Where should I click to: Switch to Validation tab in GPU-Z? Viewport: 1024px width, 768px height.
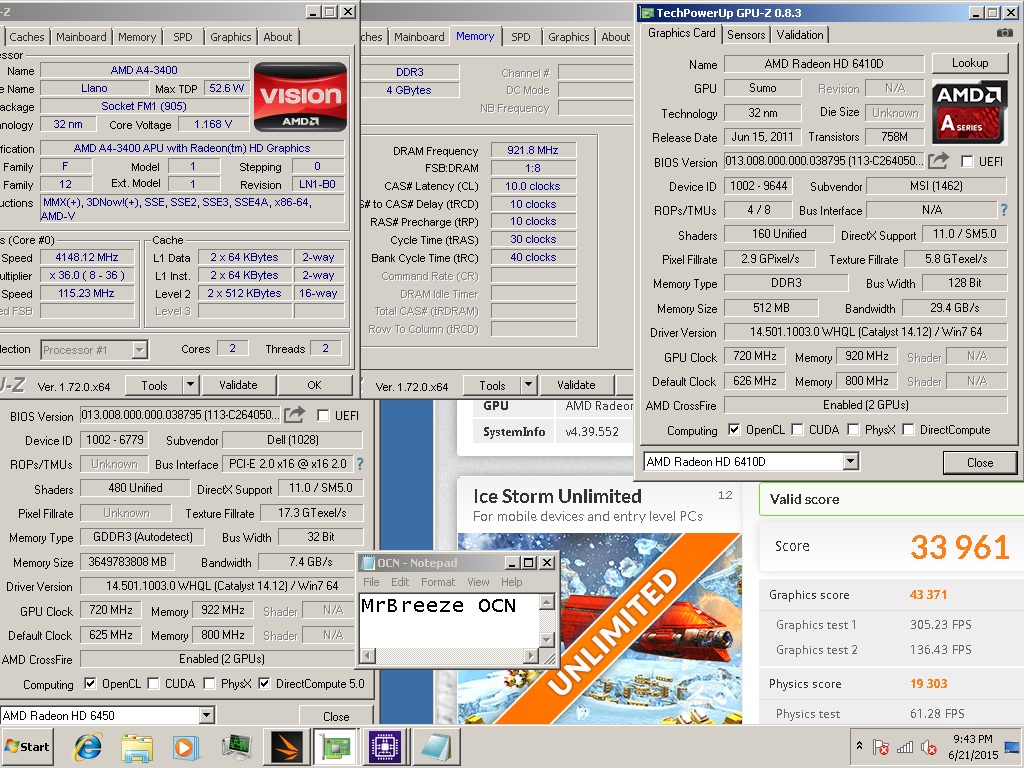tap(800, 35)
